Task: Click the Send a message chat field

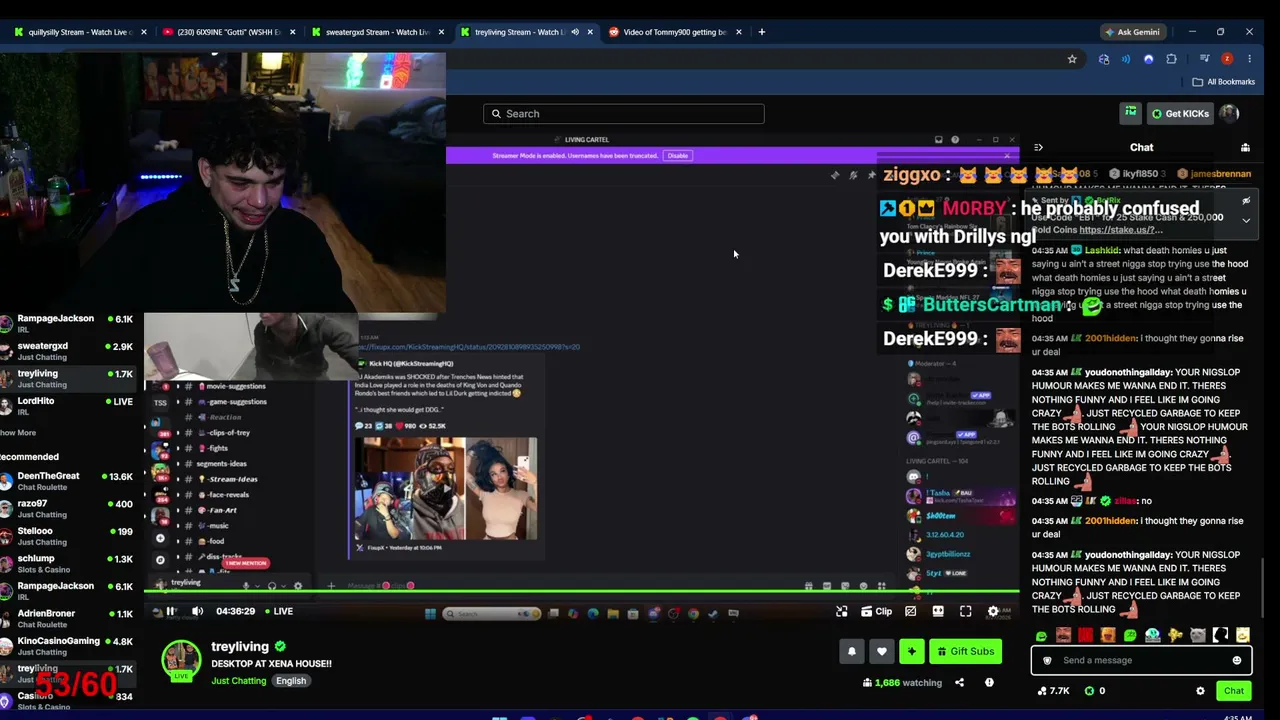Action: click(x=1141, y=660)
